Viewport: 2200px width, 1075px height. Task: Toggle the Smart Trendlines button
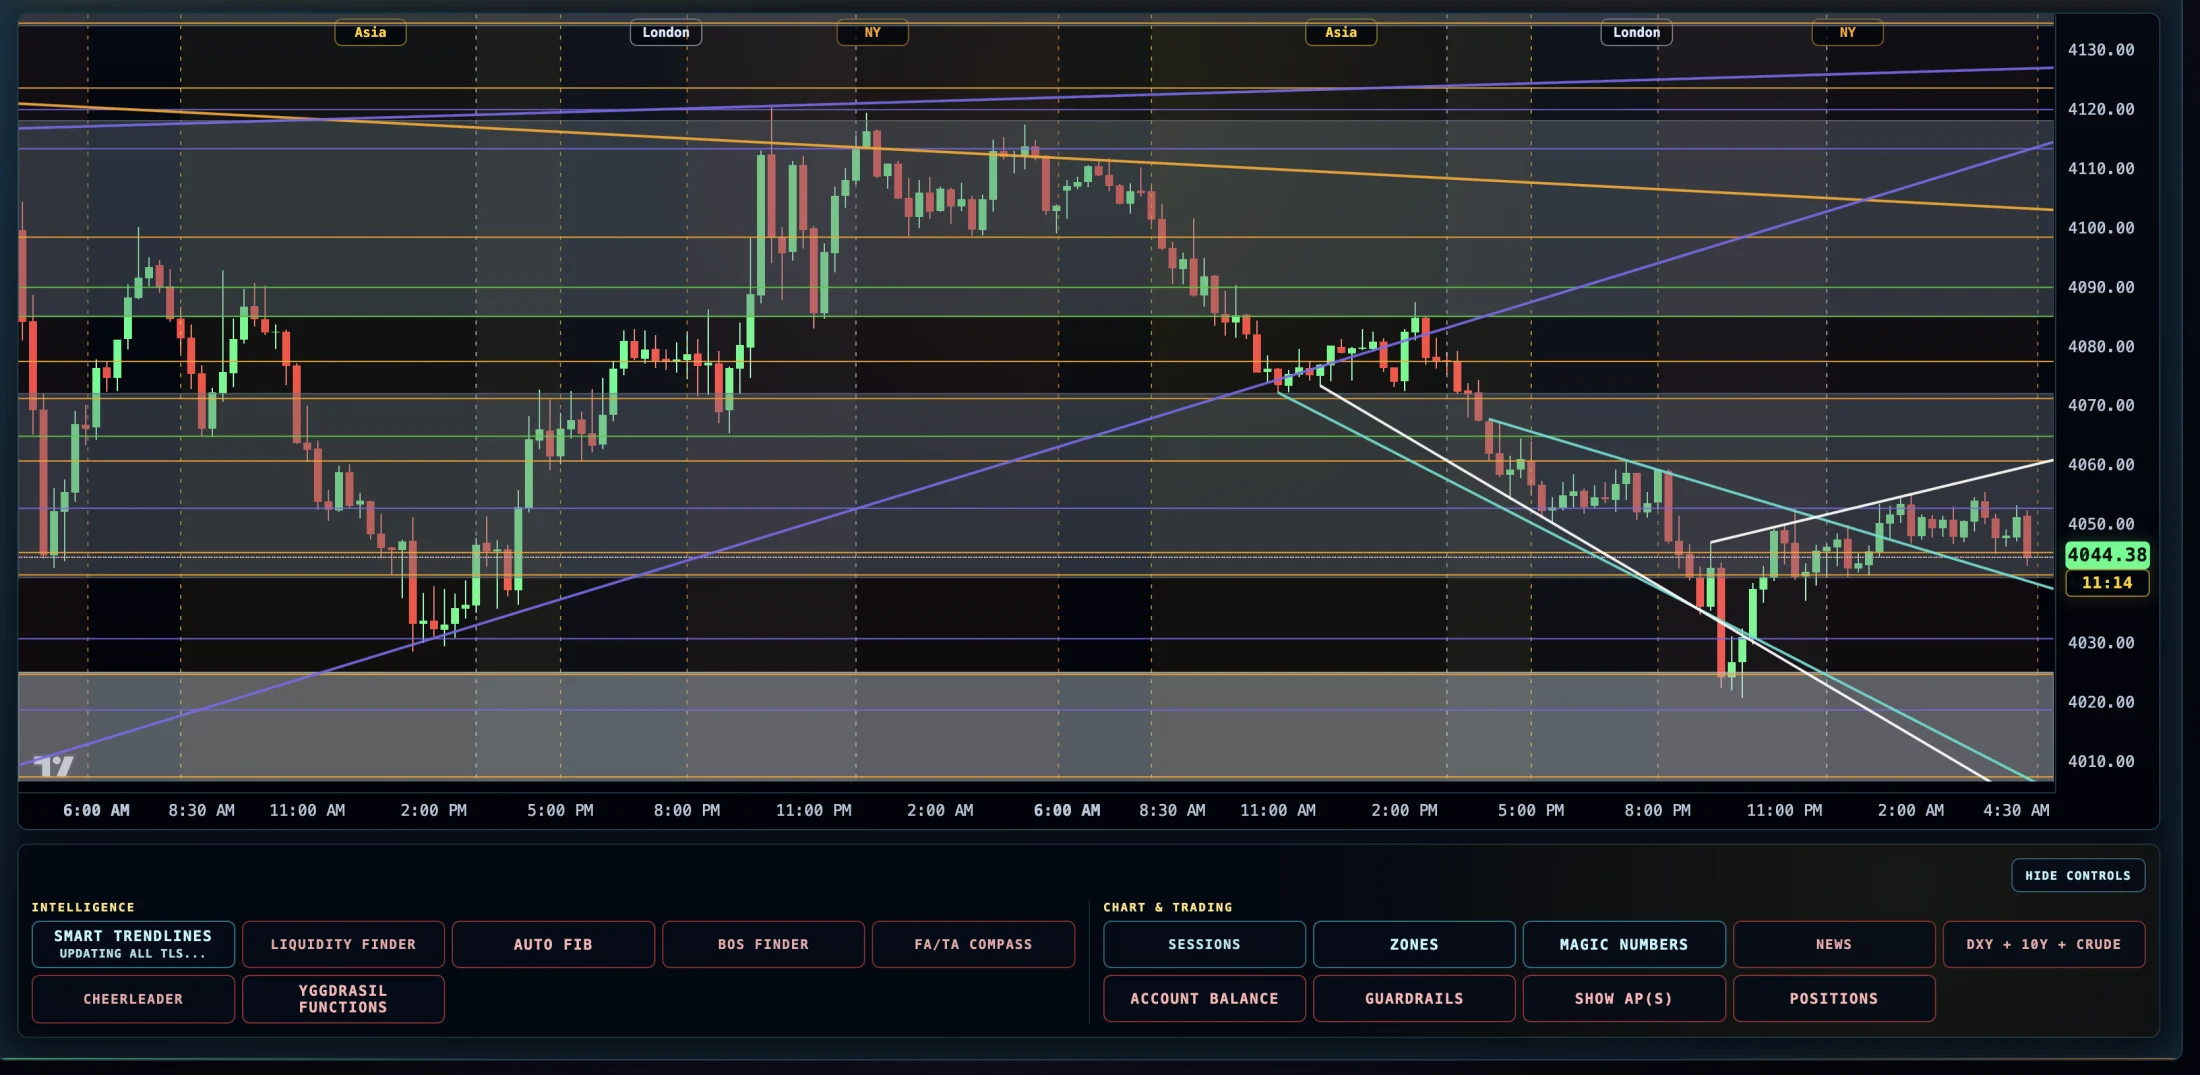click(133, 944)
